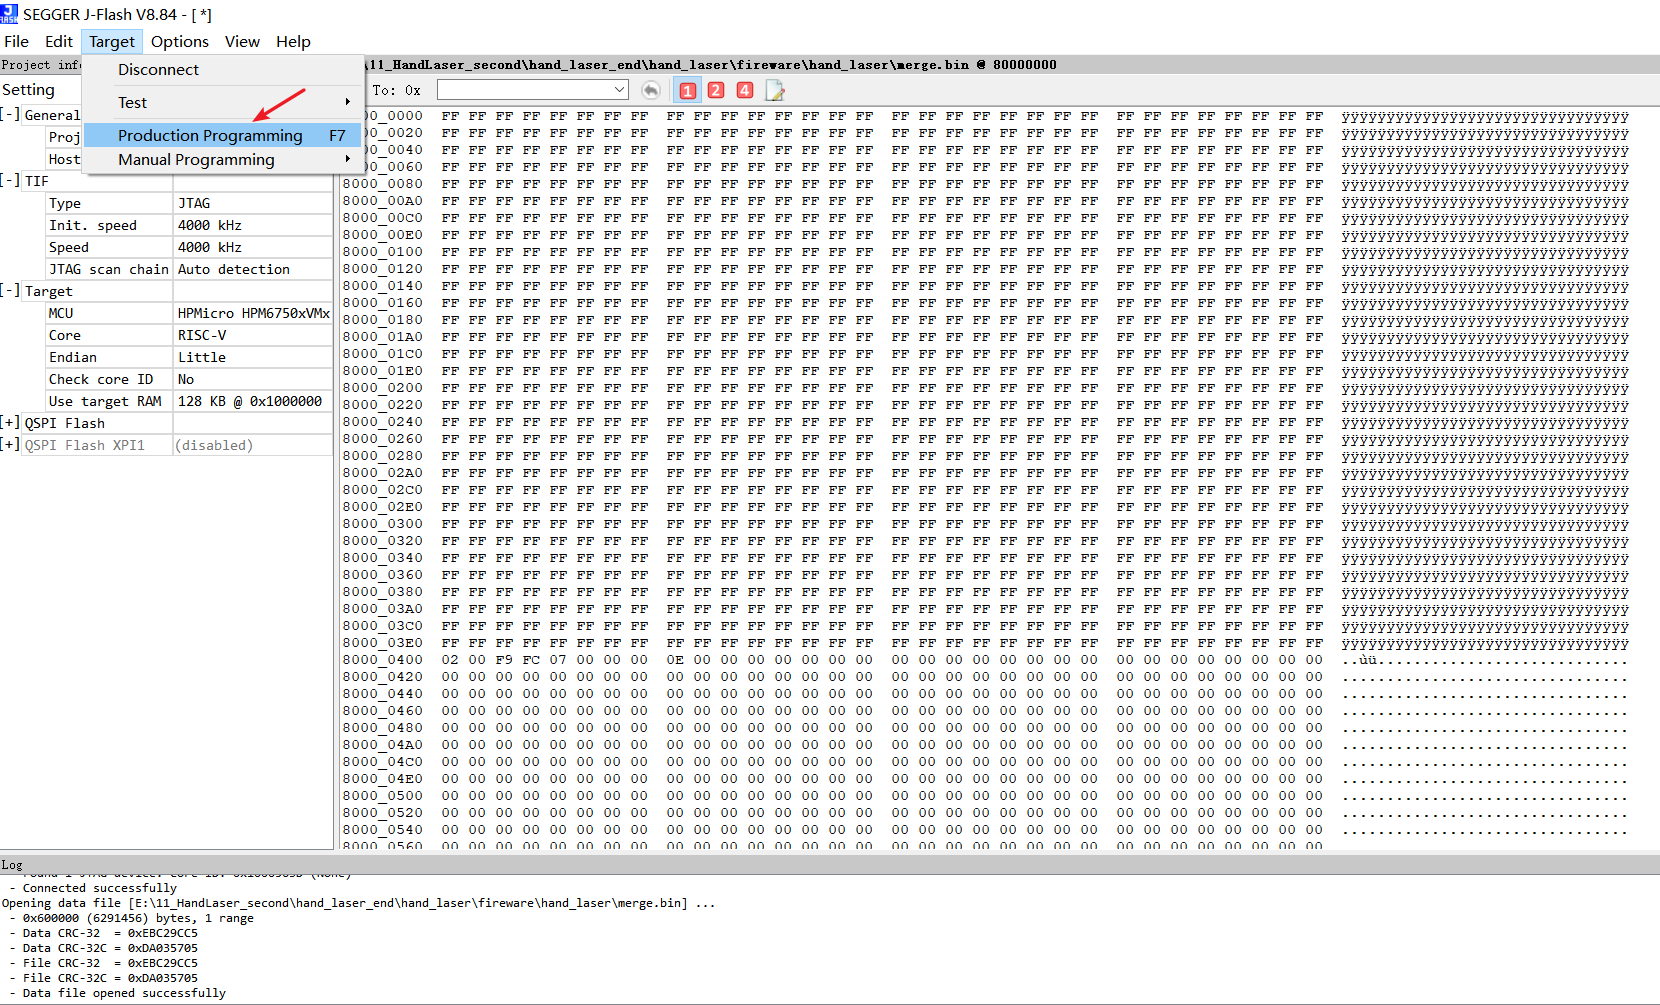
Task: Collapse the General settings group
Action: point(10,114)
